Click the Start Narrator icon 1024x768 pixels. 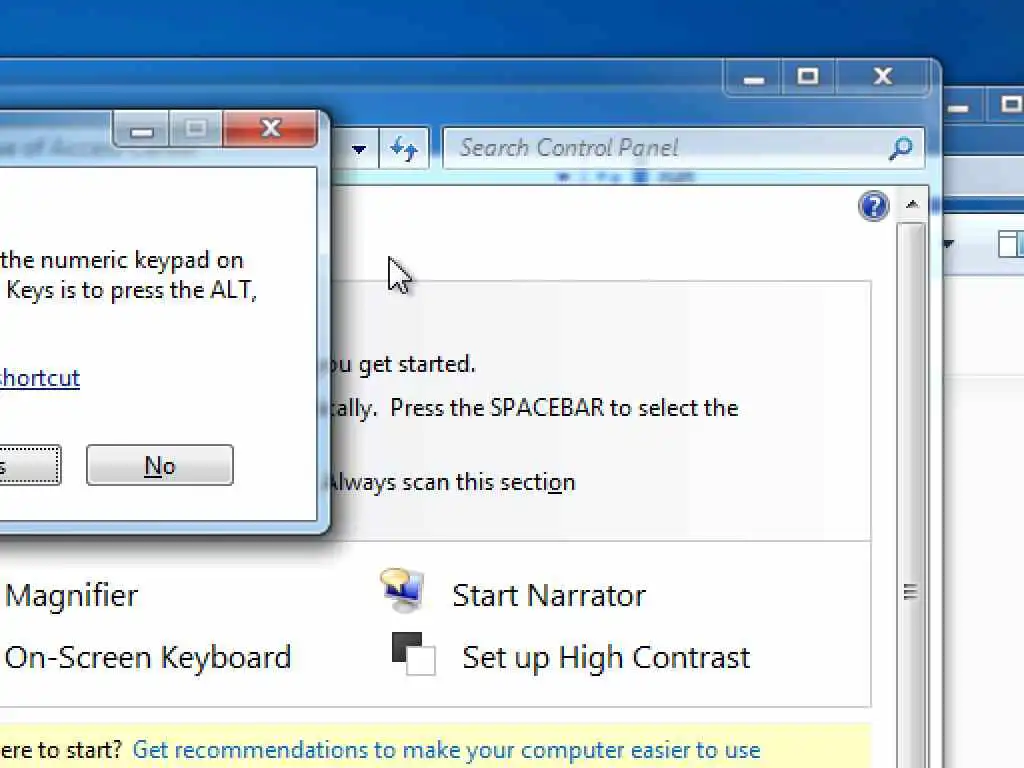tap(402, 590)
